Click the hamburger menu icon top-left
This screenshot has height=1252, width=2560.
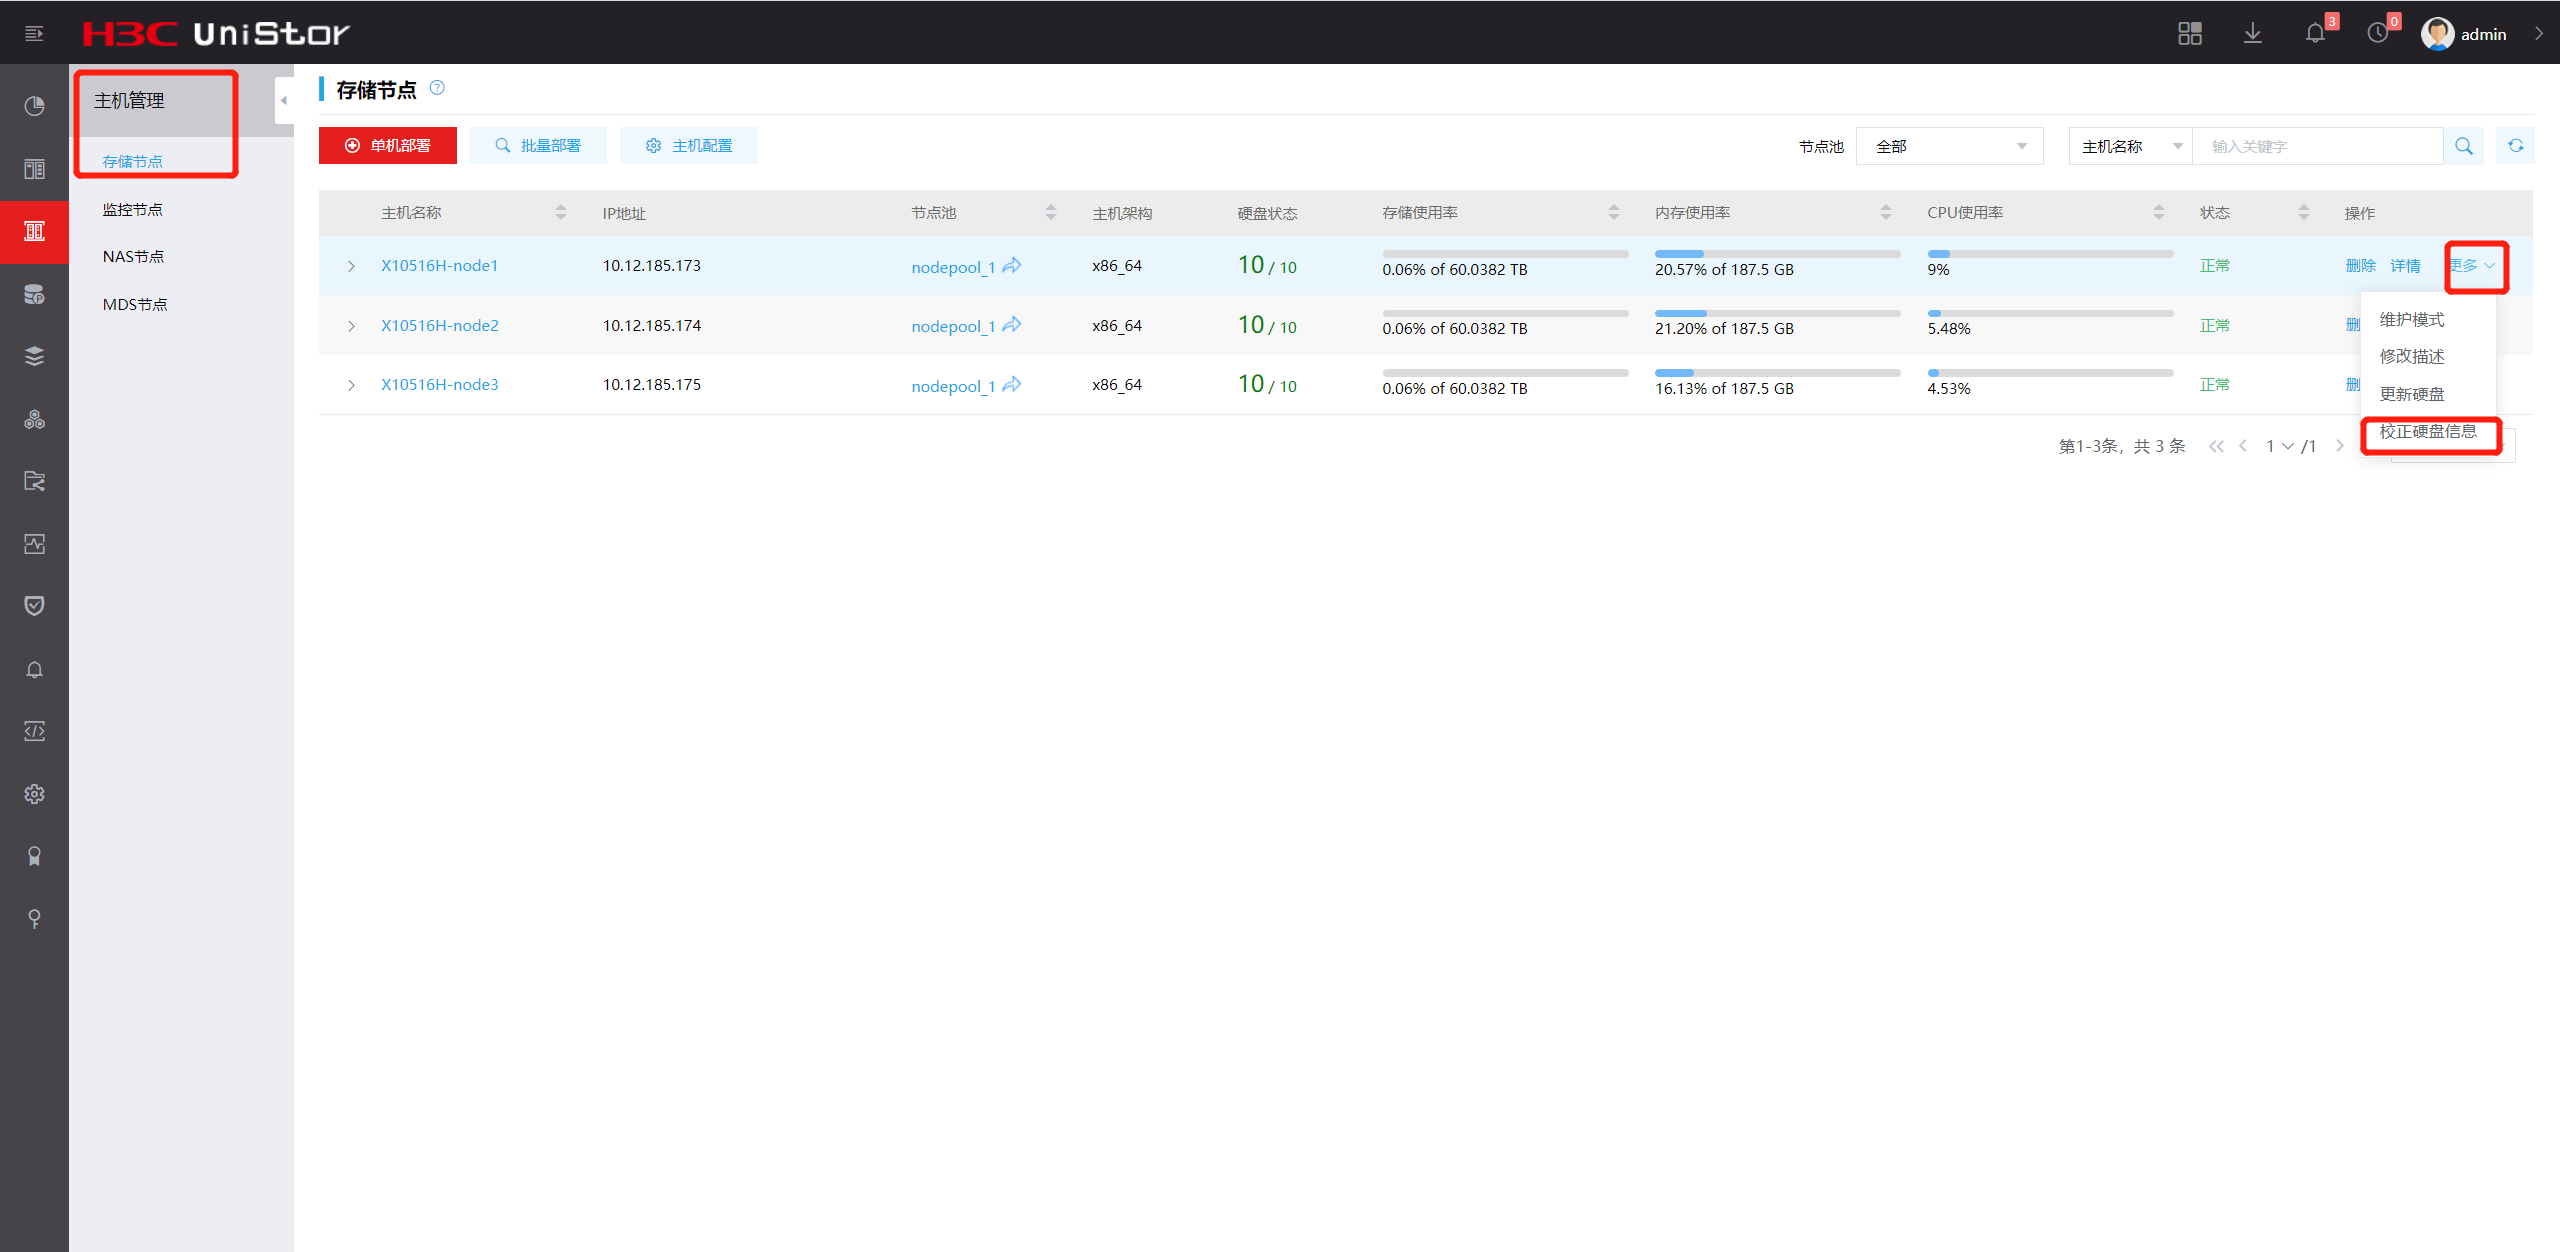[34, 34]
